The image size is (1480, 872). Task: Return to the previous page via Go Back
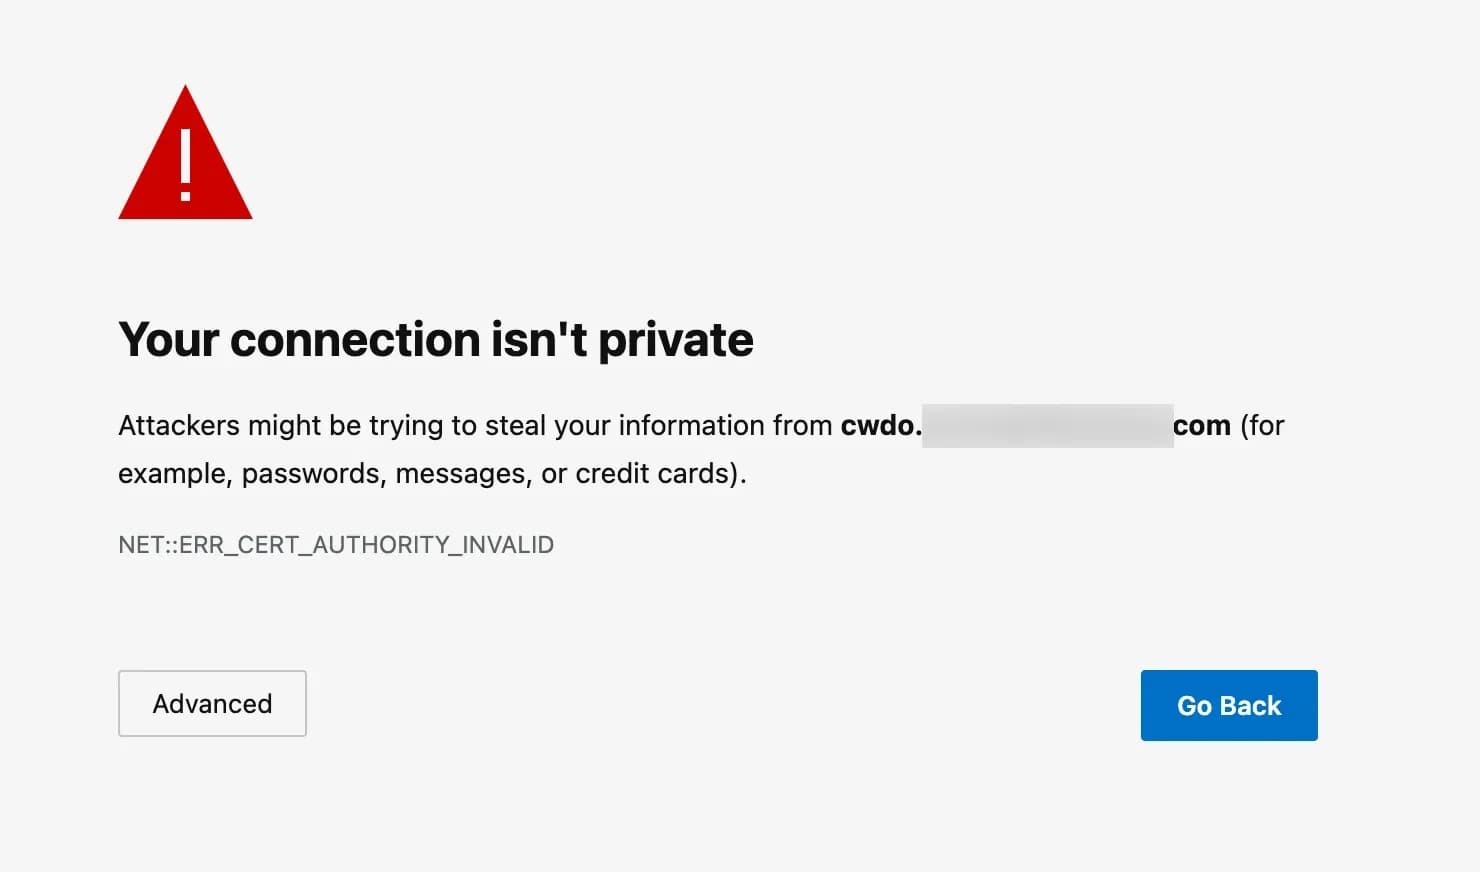pyautogui.click(x=1229, y=705)
